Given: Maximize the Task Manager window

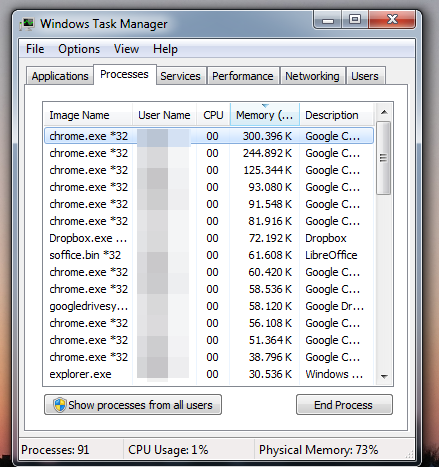Looking at the screenshot, I should coord(355,19).
